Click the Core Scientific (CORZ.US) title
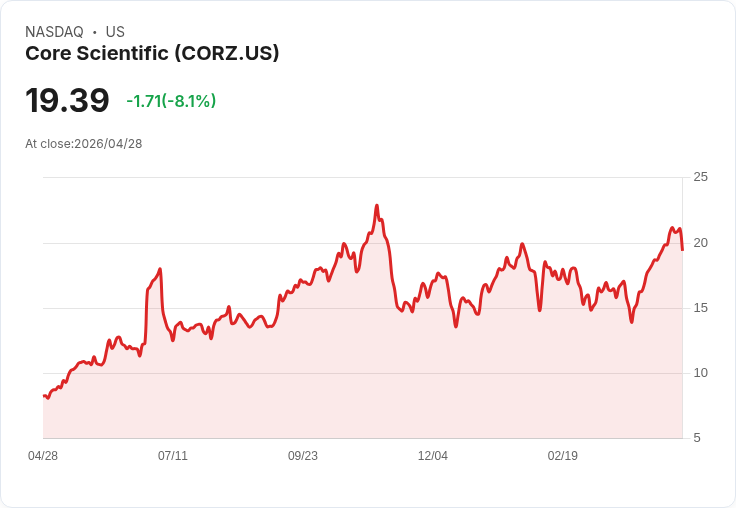Image resolution: width=736 pixels, height=508 pixels. coord(152,53)
